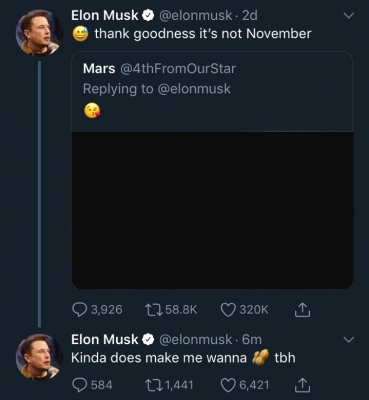The image size is (369, 400).
Task: Open the top tweet's chevron options menu
Action: pyautogui.click(x=348, y=16)
